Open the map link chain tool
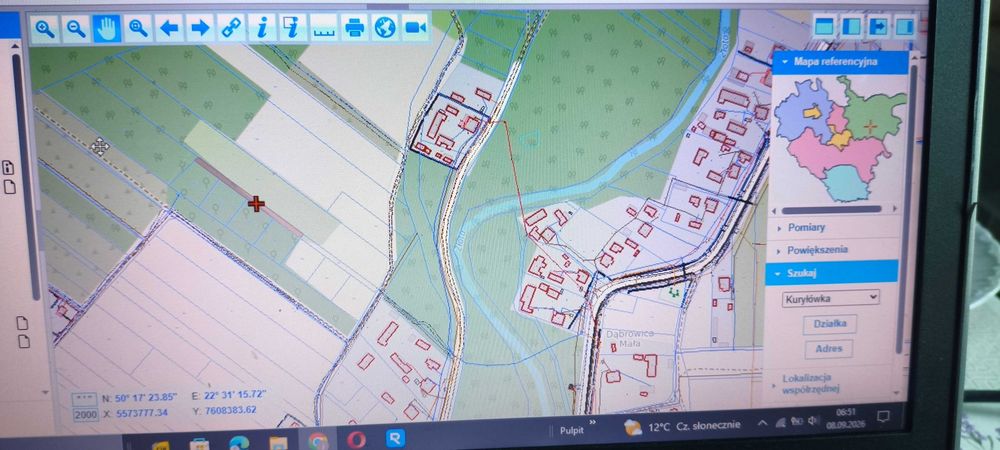The height and width of the screenshot is (450, 1000). (x=231, y=28)
